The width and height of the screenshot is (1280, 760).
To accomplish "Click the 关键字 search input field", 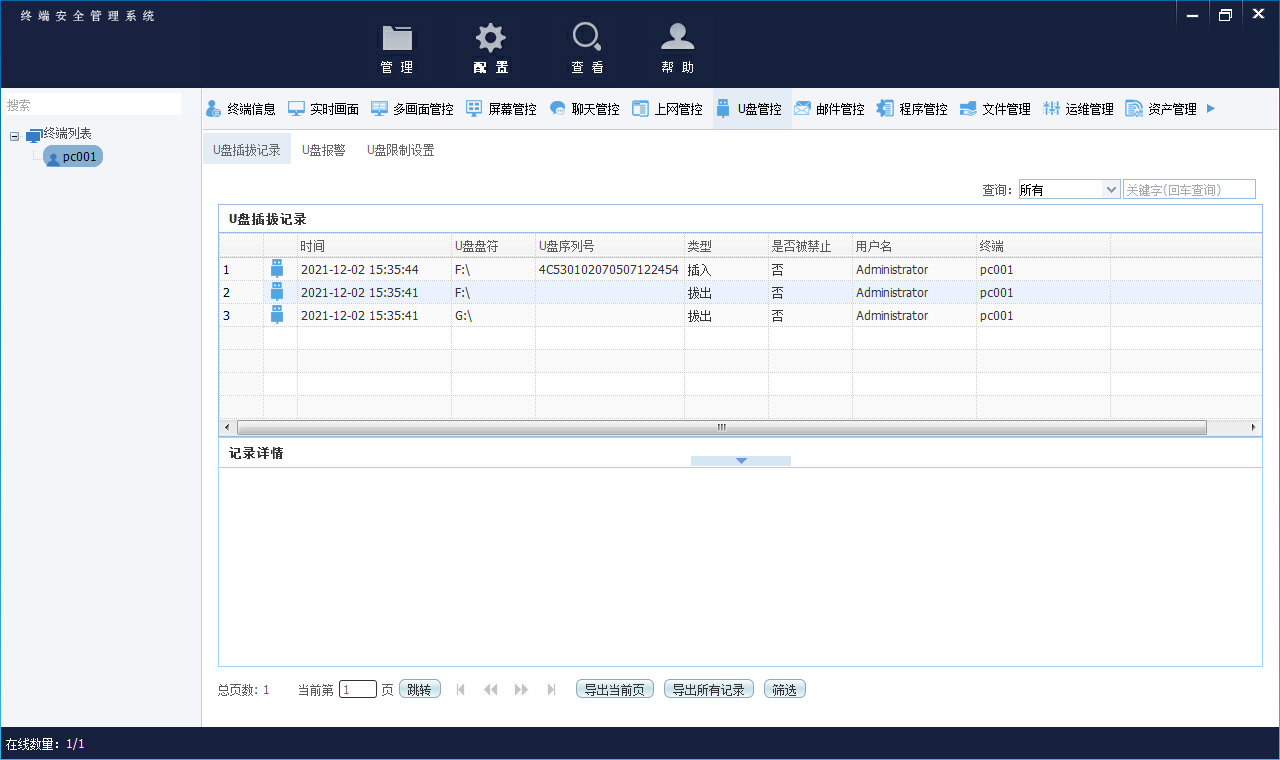I will point(1188,190).
